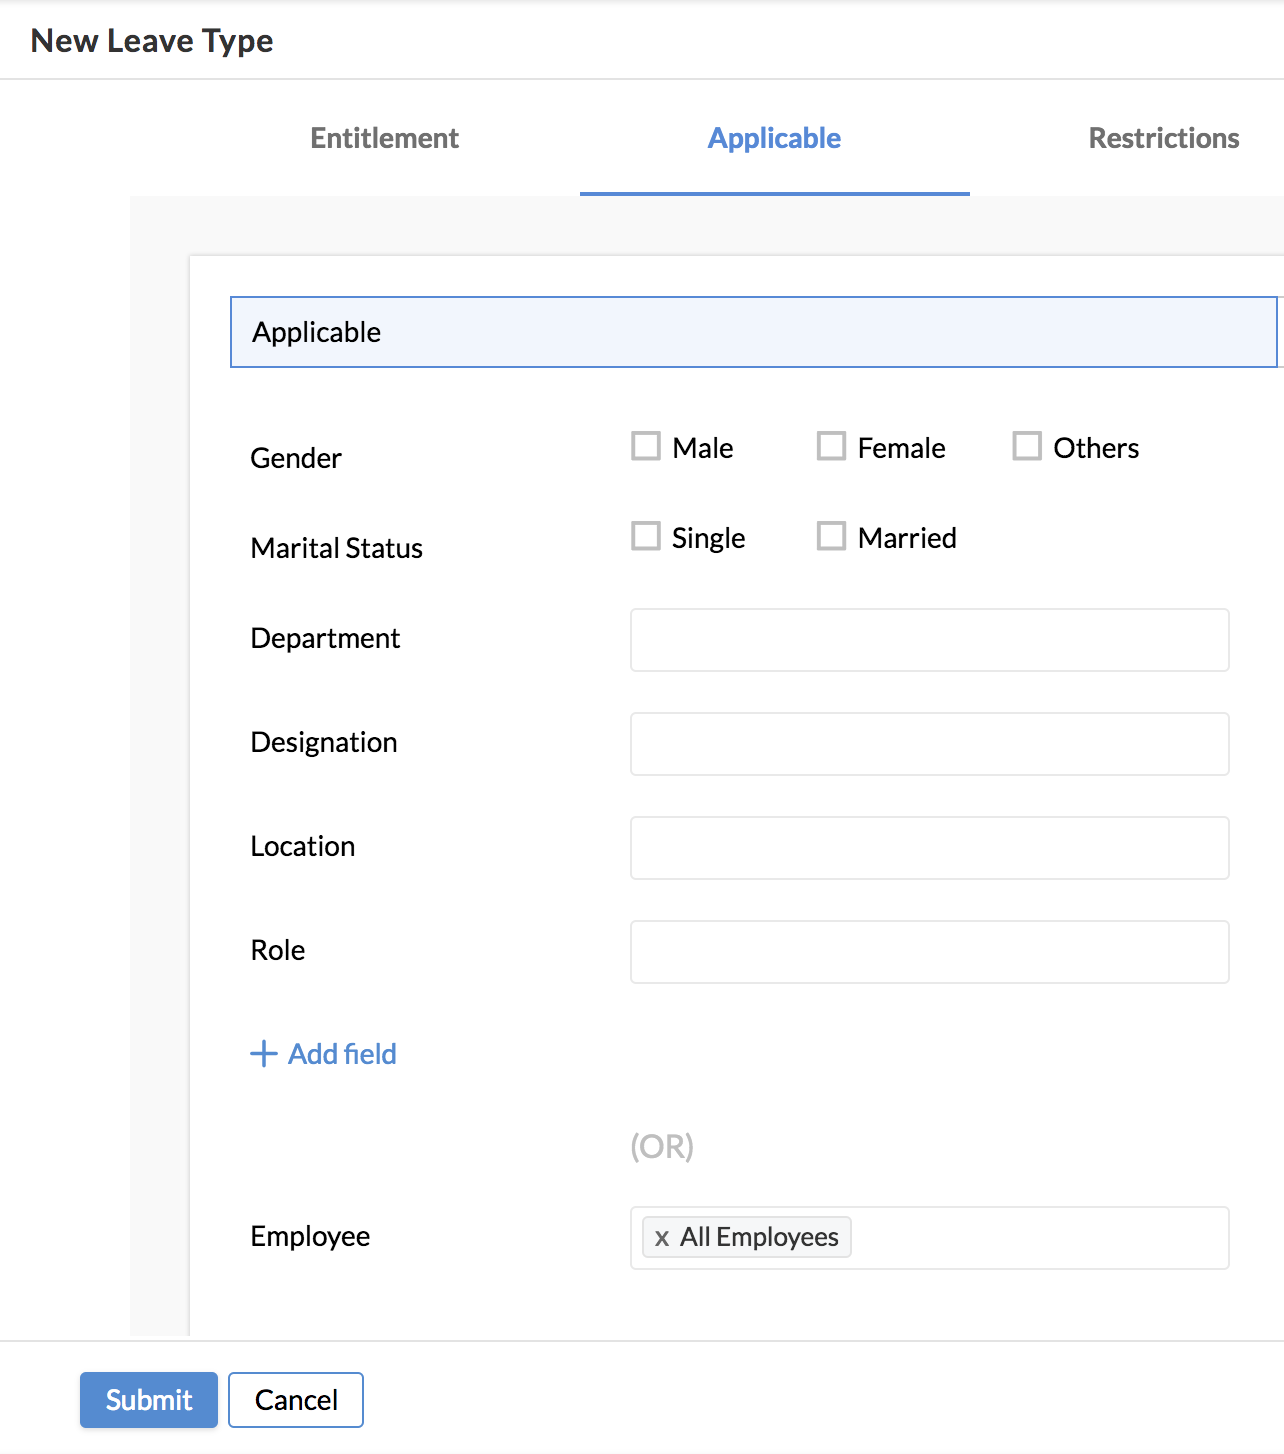The image size is (1284, 1454).
Task: Click the Cancel button
Action: tap(296, 1400)
